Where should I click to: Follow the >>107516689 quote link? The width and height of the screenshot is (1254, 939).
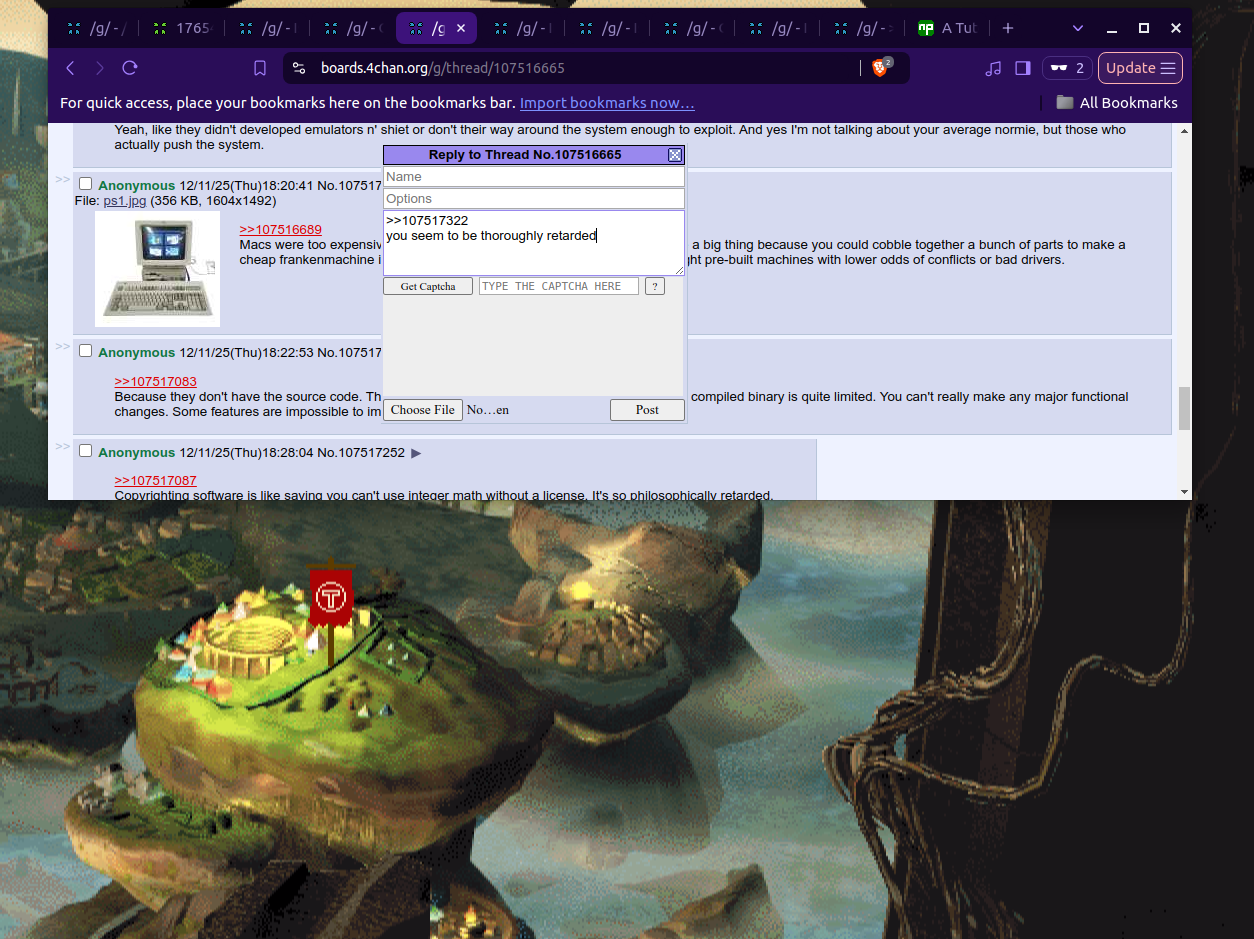280,230
